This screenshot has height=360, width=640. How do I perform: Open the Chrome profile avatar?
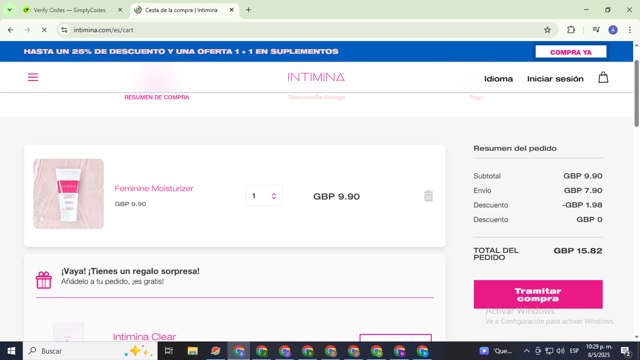tap(613, 30)
